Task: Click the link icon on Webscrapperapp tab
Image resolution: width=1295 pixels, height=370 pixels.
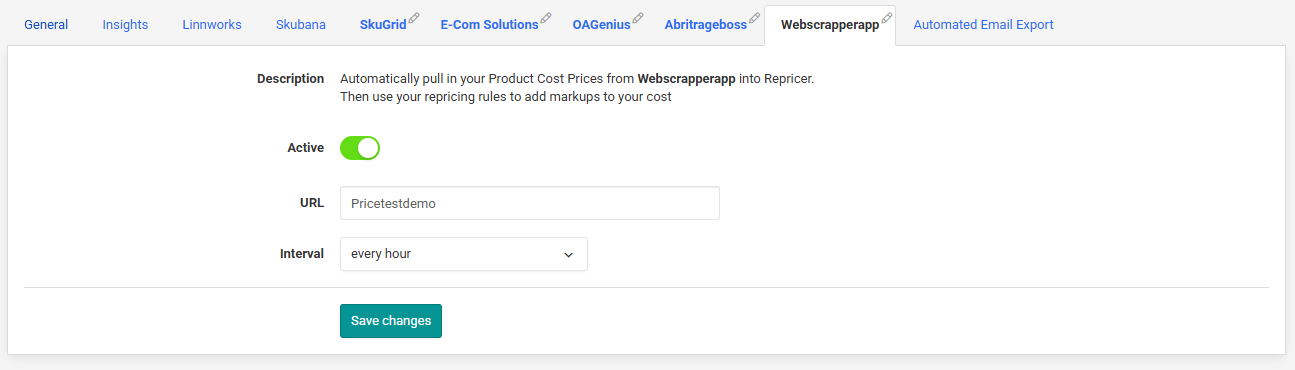Action: point(886,18)
